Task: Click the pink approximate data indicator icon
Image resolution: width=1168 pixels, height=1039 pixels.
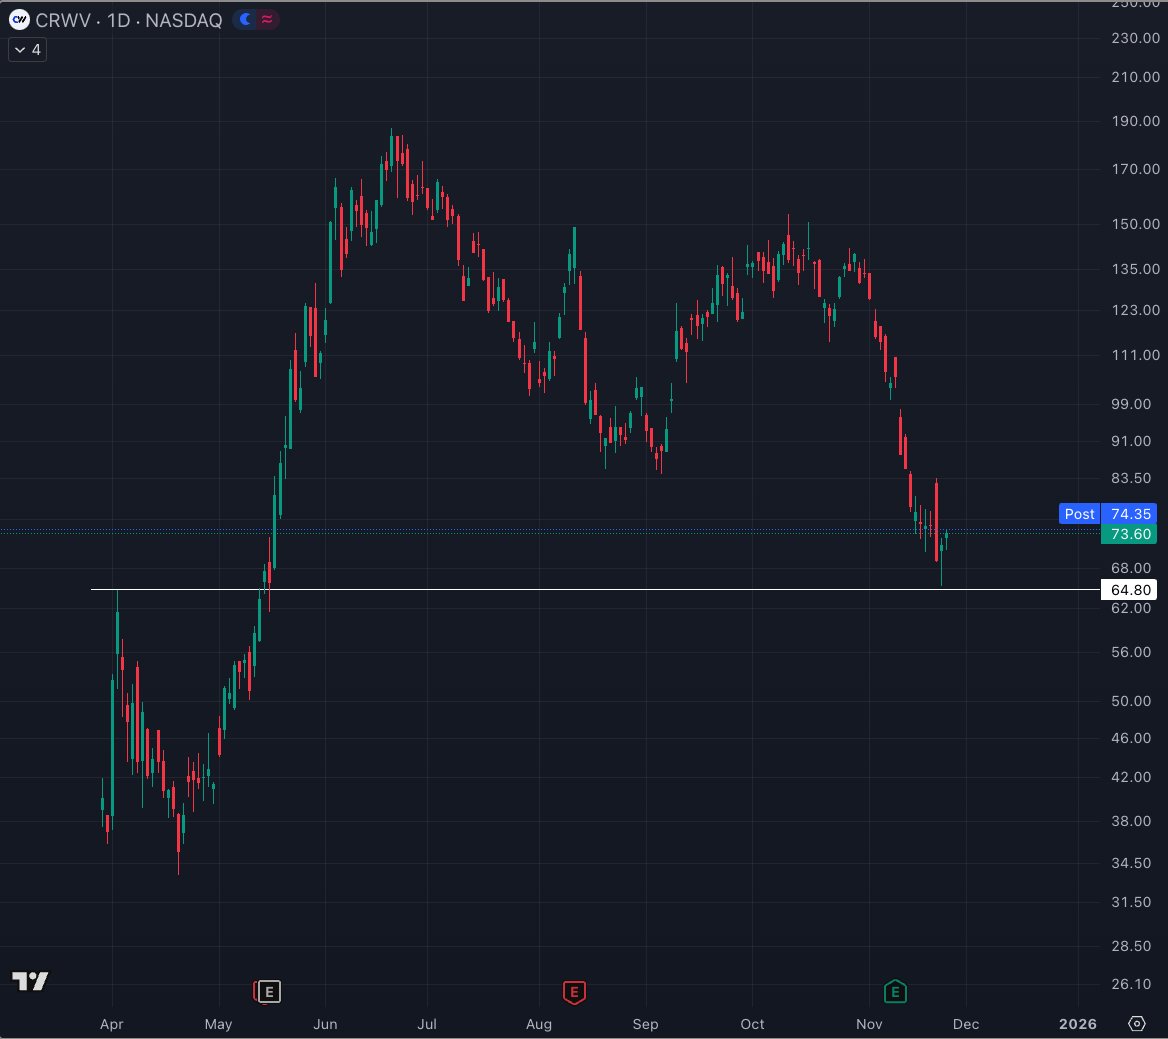Action: click(x=267, y=19)
